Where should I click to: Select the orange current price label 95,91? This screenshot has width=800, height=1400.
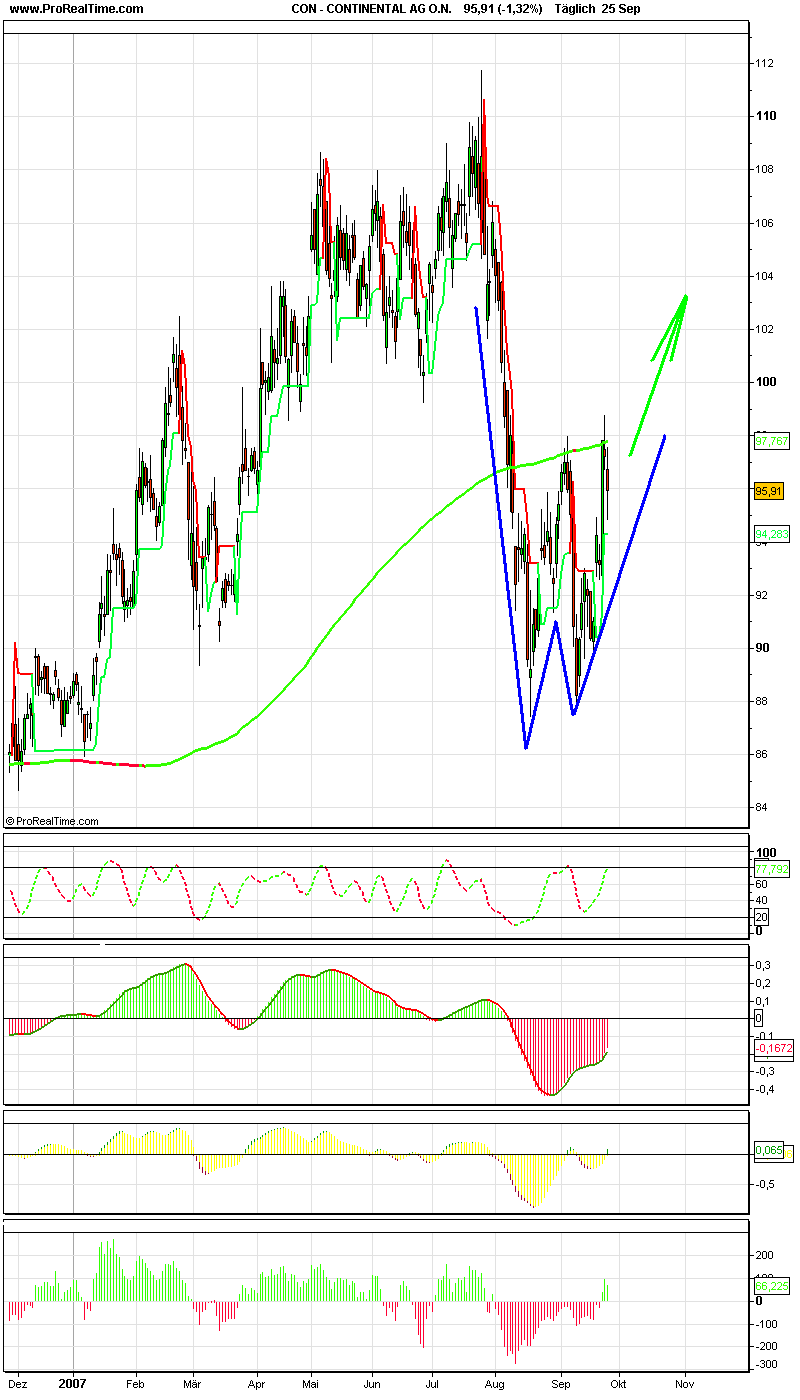[771, 491]
